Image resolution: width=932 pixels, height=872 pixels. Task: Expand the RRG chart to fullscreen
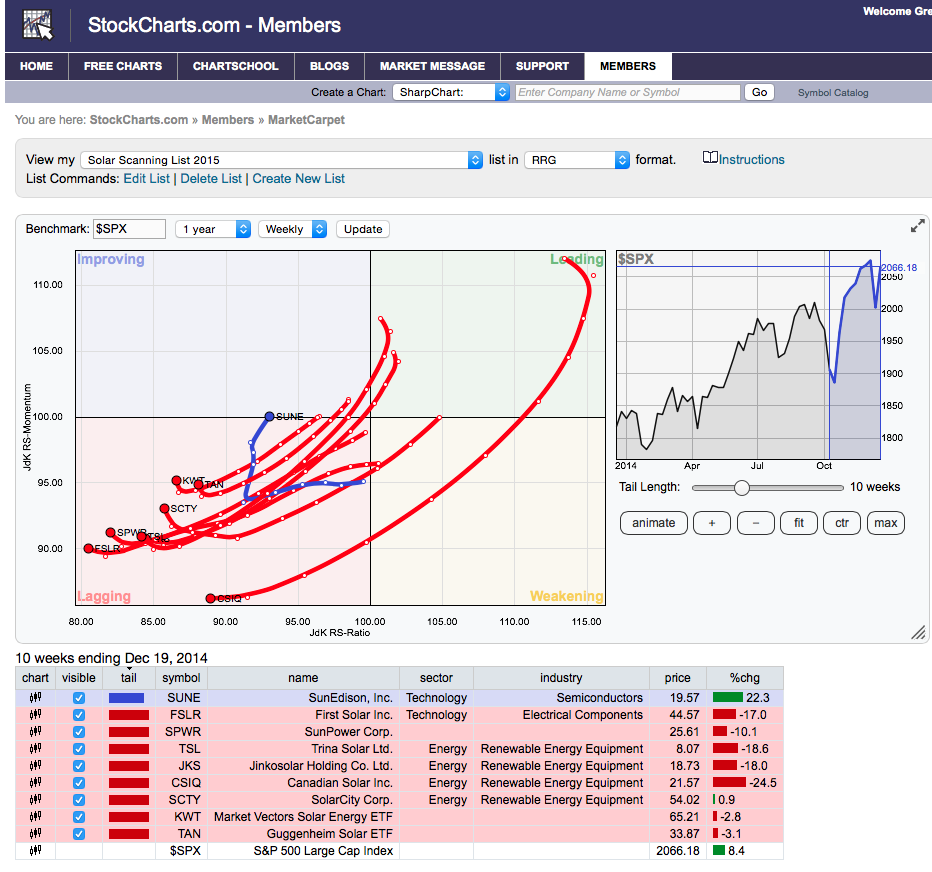(x=917, y=226)
